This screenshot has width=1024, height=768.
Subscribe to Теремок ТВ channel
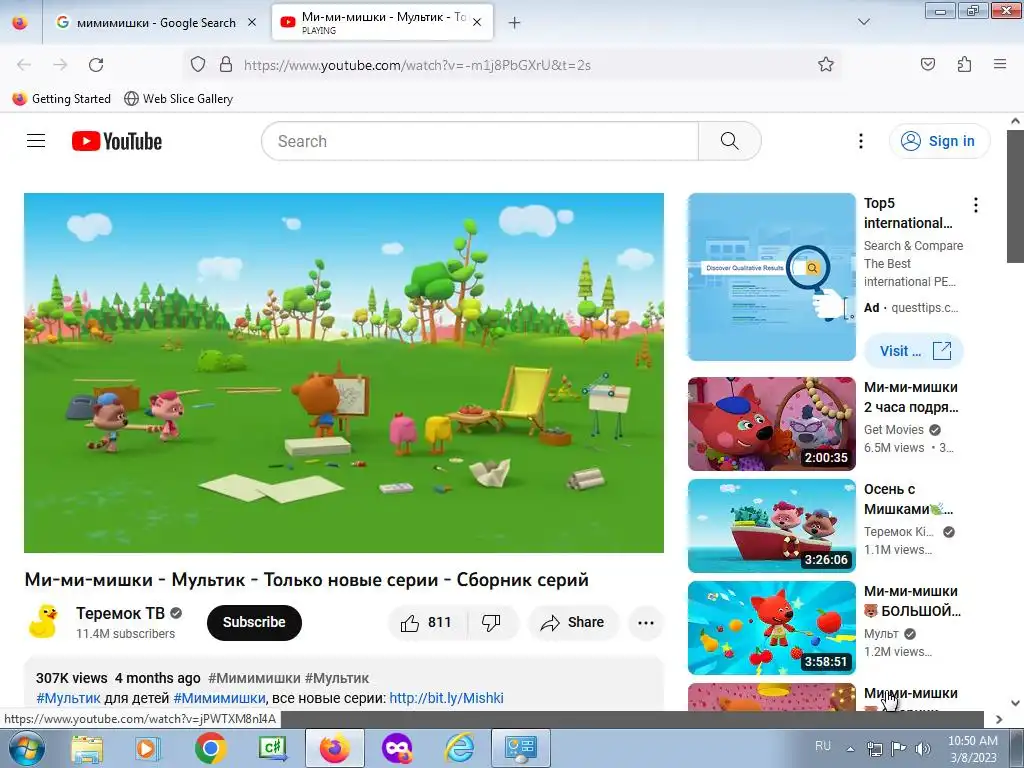(x=254, y=622)
